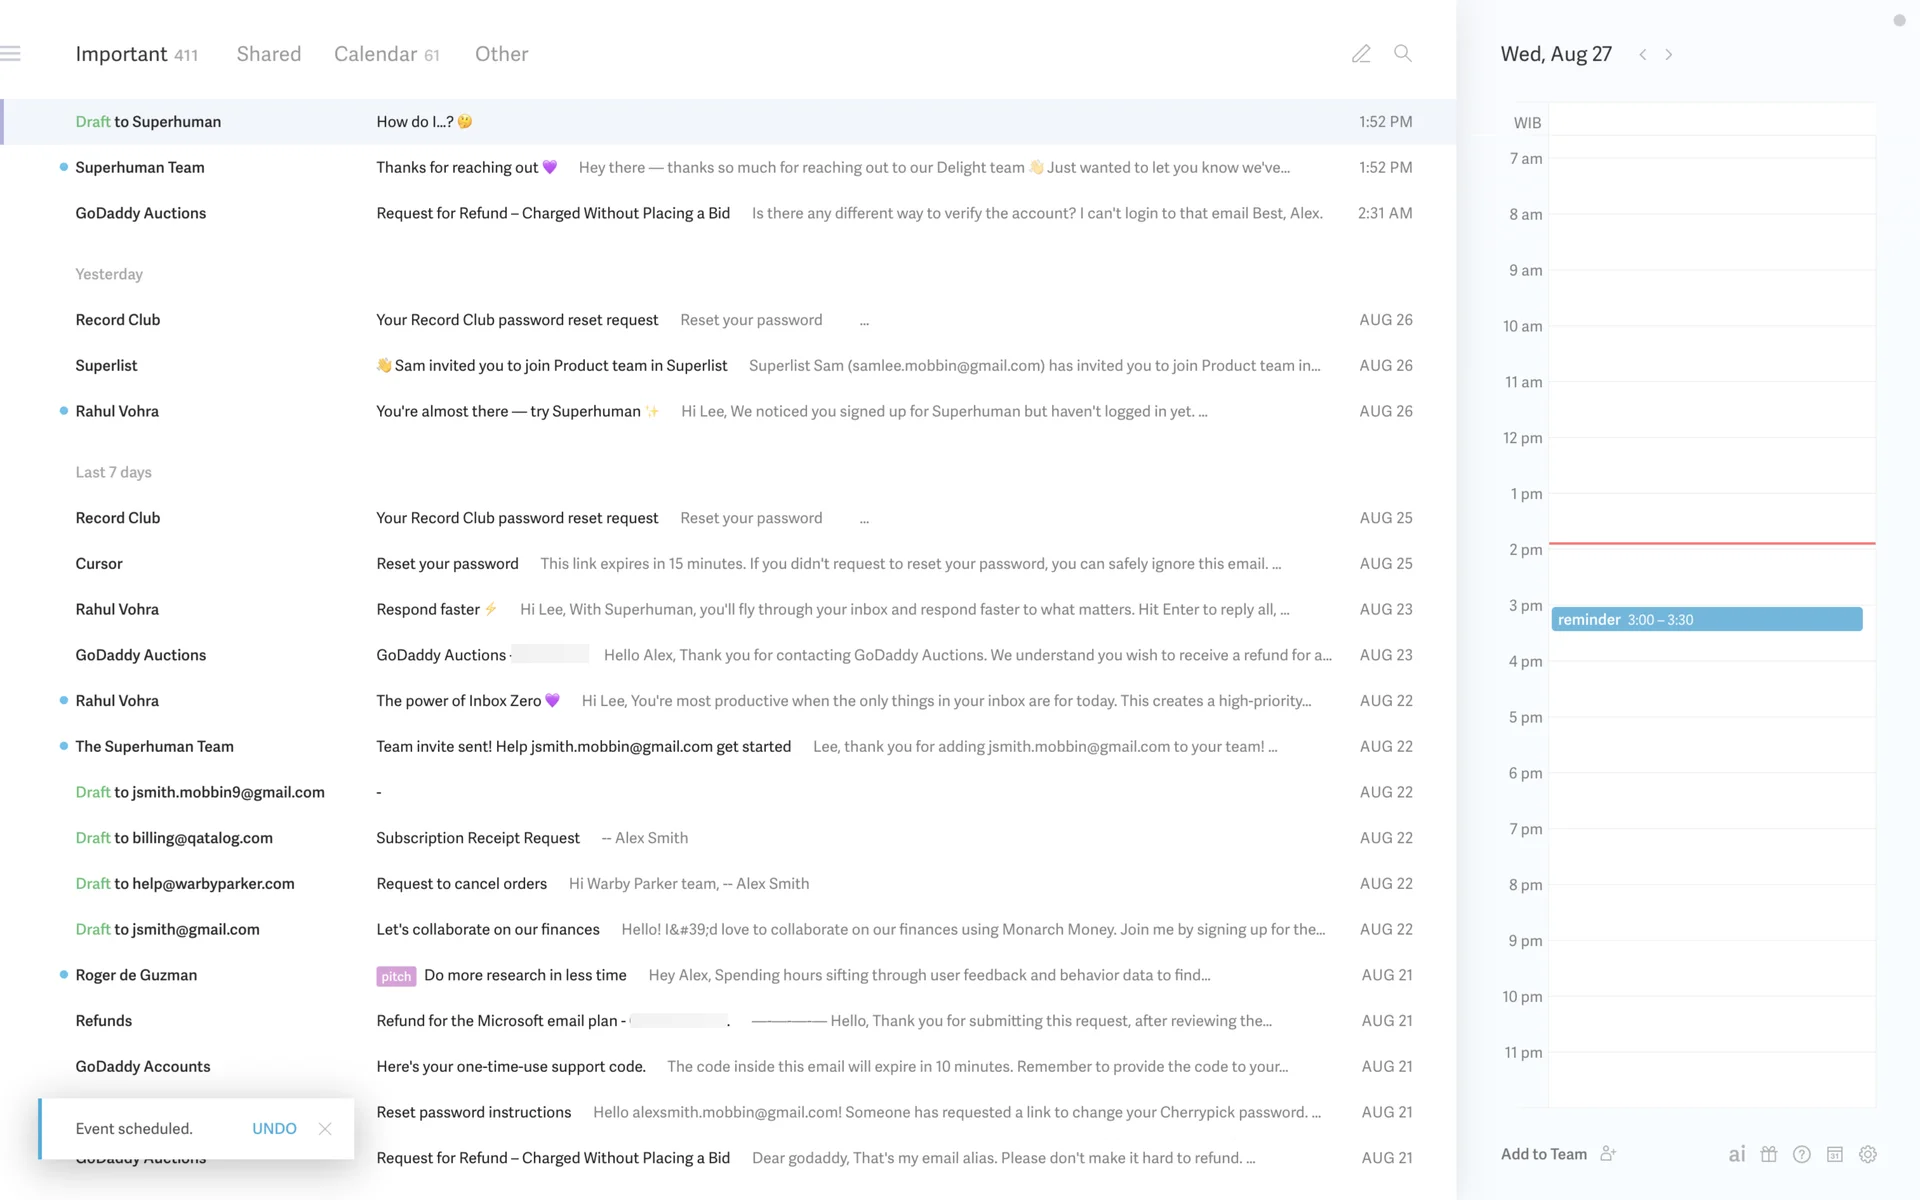Click UNDO on event scheduled toast
The width and height of the screenshot is (1920, 1200).
click(x=274, y=1128)
